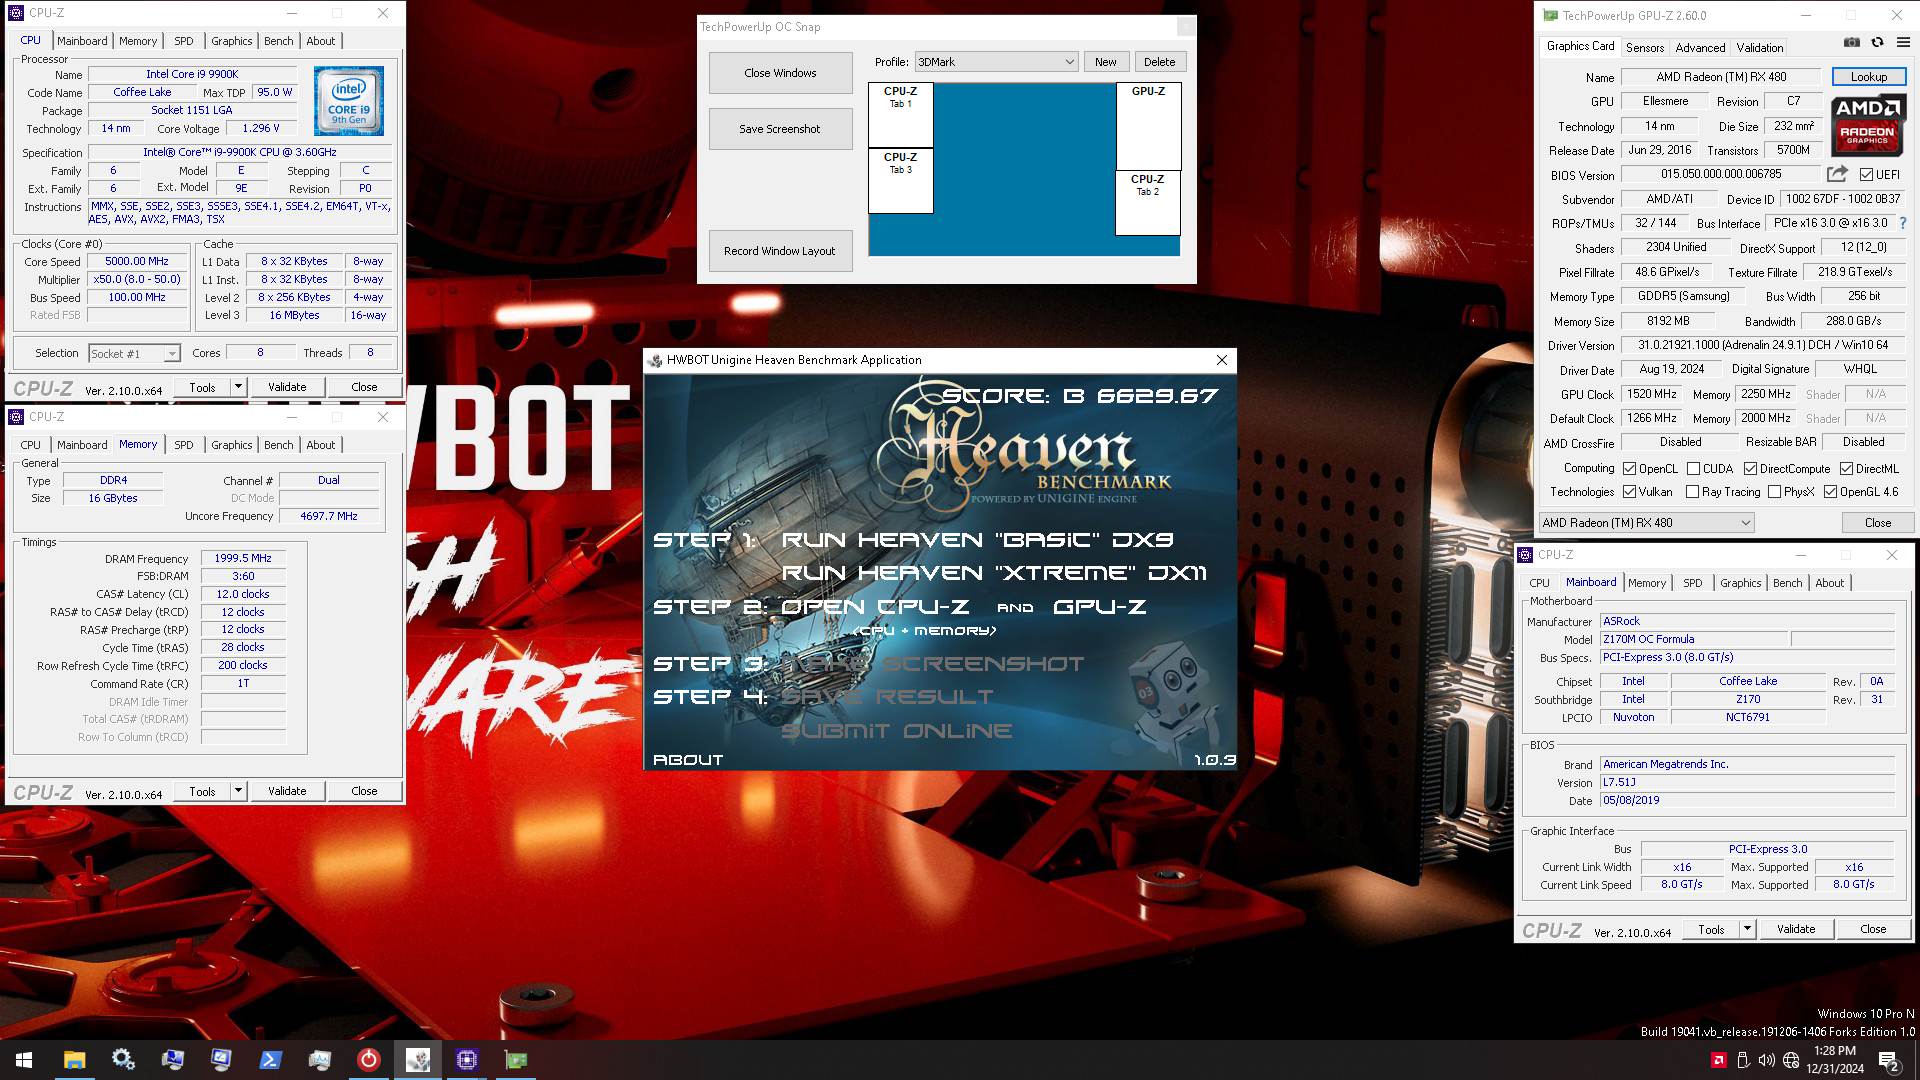Screen dimensions: 1920x1080
Task: Toggle the Ray Tracing checkbox
Action: pyautogui.click(x=1692, y=491)
